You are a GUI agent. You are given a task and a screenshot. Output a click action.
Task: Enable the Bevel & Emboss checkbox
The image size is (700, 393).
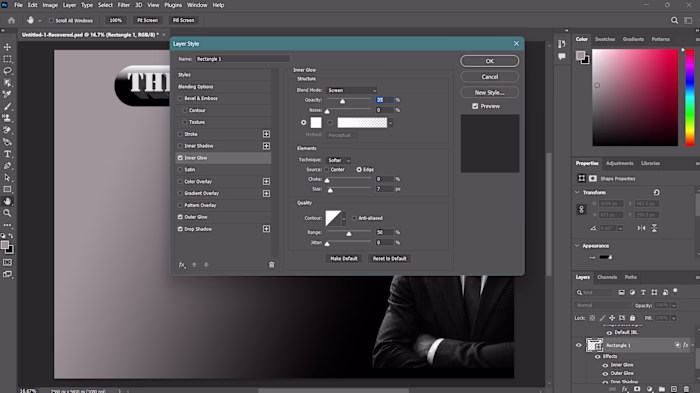click(180, 98)
